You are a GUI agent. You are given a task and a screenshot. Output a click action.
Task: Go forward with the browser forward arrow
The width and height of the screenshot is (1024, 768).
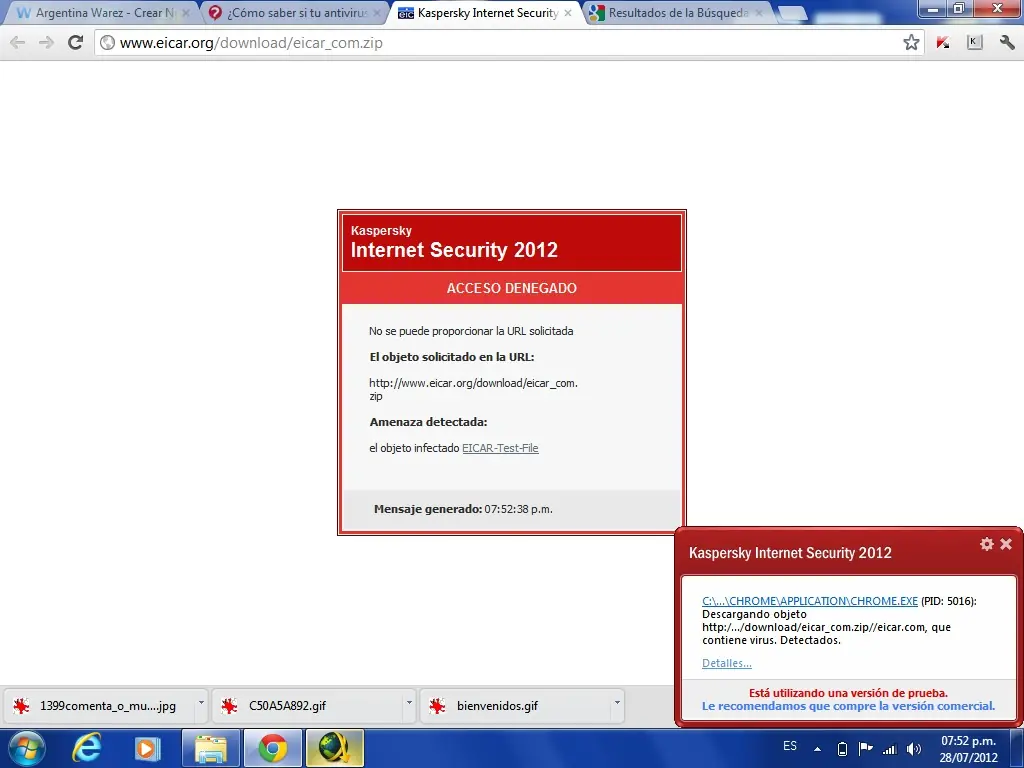(46, 43)
